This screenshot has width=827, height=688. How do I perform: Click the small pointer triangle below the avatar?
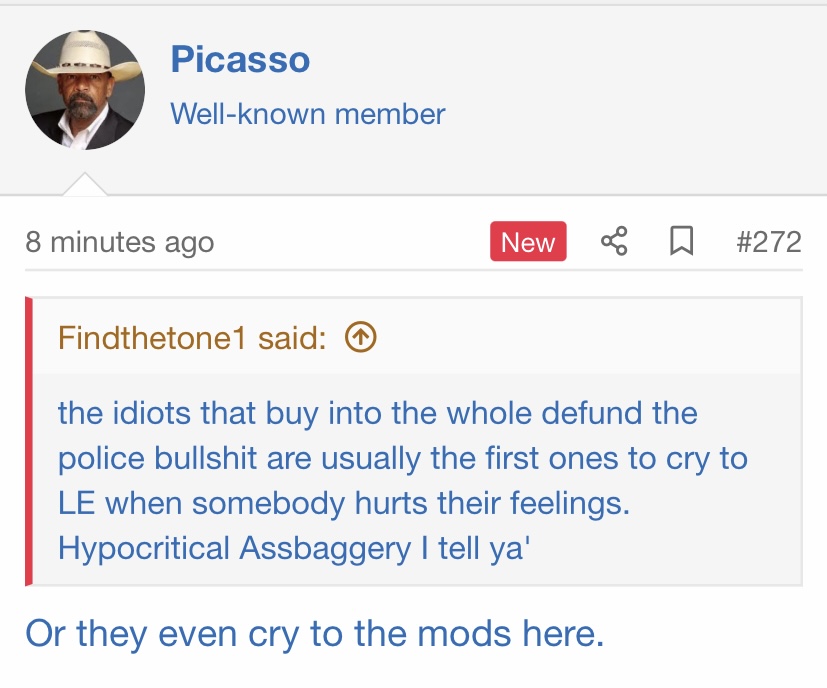coord(85,184)
